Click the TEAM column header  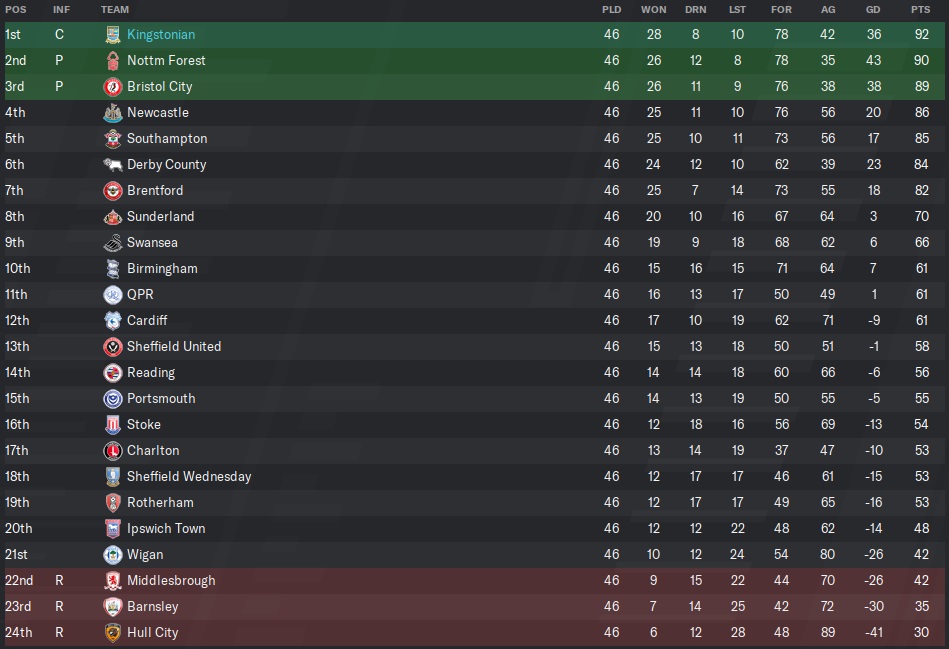[115, 10]
